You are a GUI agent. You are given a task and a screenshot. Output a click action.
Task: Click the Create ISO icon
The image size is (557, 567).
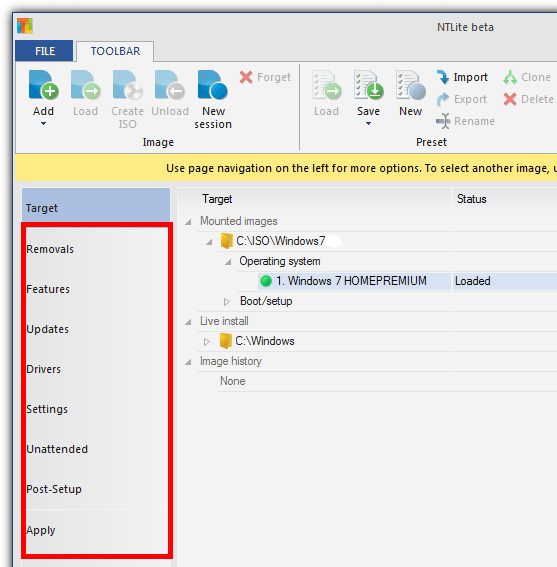point(127,85)
